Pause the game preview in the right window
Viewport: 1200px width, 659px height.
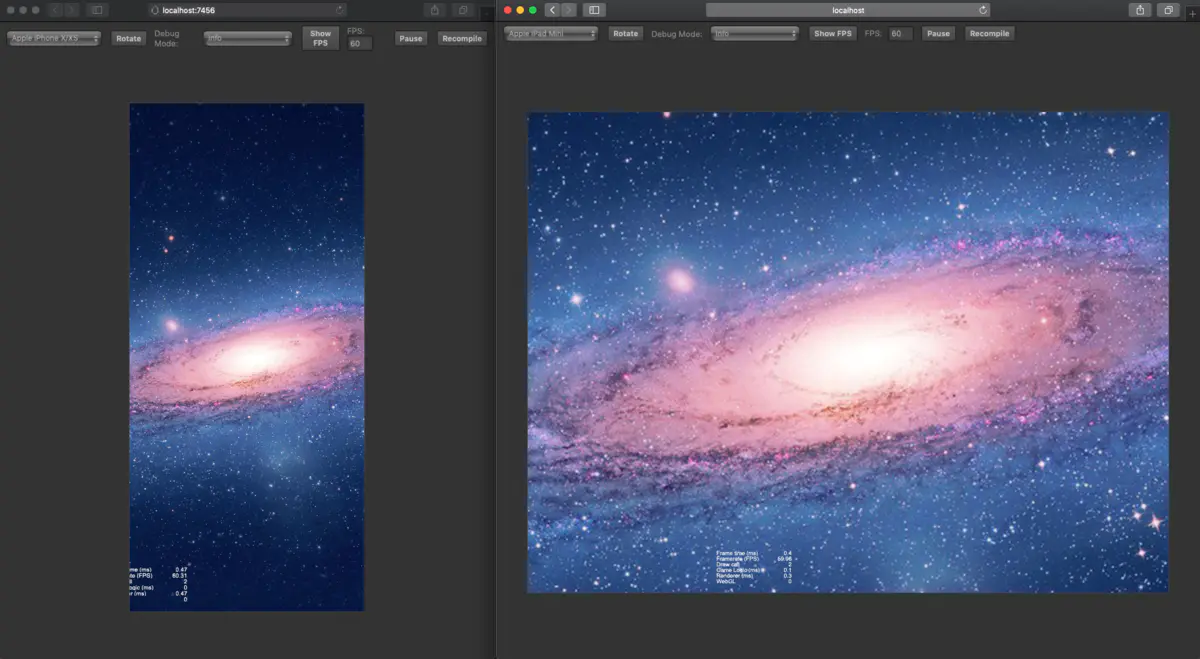click(x=938, y=33)
